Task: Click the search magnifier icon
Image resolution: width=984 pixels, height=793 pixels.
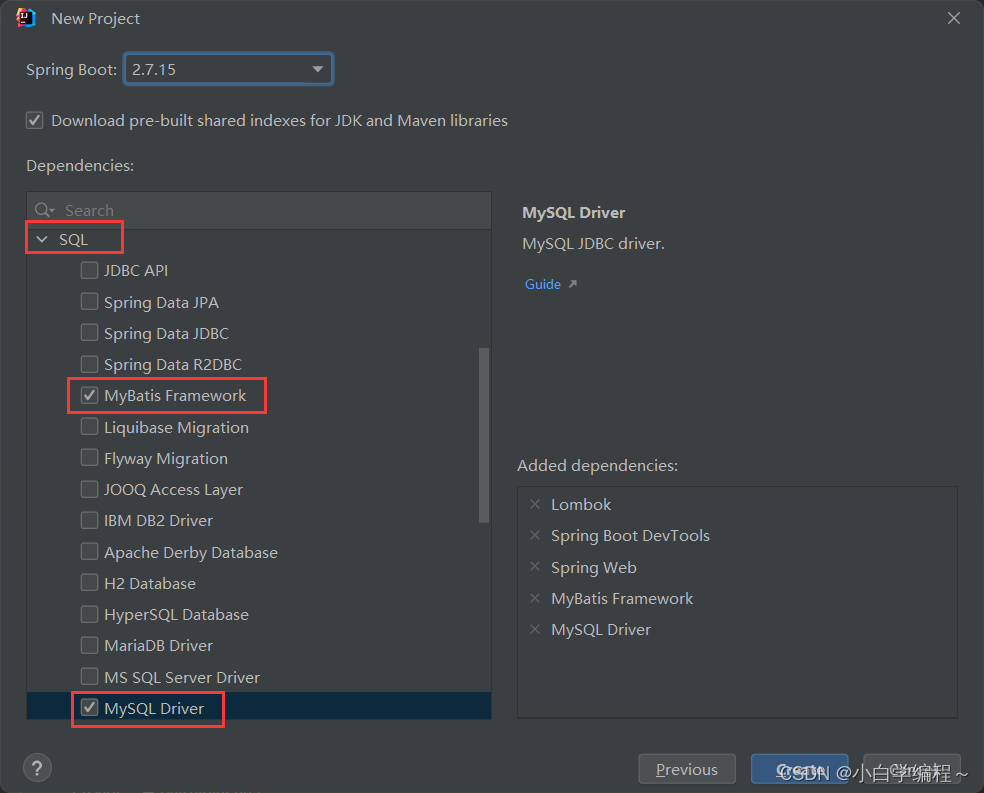Action: pyautogui.click(x=44, y=210)
